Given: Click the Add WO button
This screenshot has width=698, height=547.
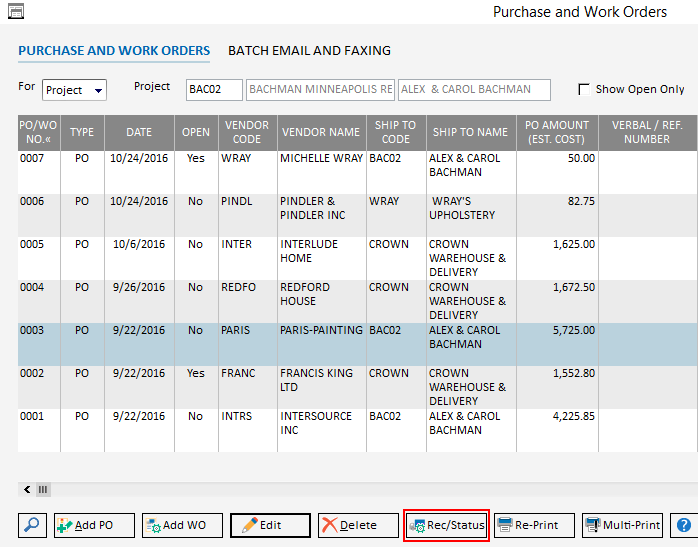Looking at the screenshot, I should tap(182, 525).
